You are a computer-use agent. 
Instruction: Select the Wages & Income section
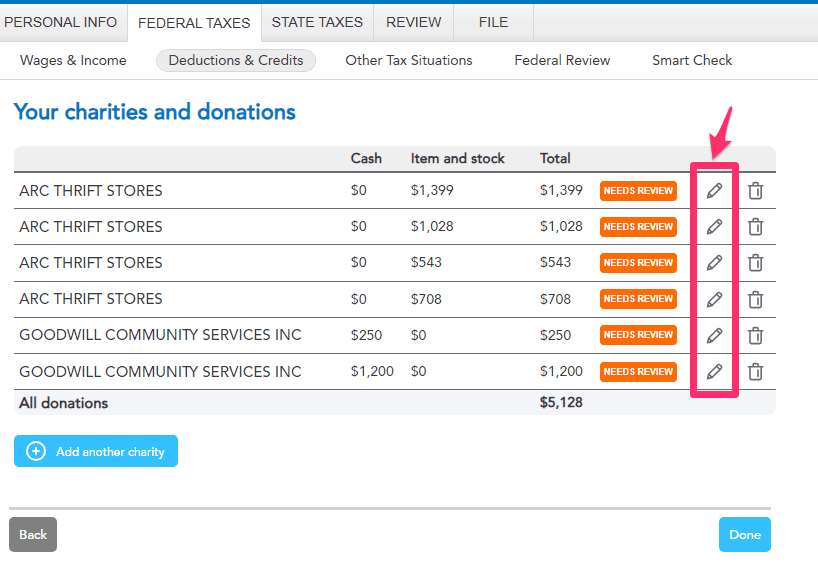pyautogui.click(x=73, y=60)
